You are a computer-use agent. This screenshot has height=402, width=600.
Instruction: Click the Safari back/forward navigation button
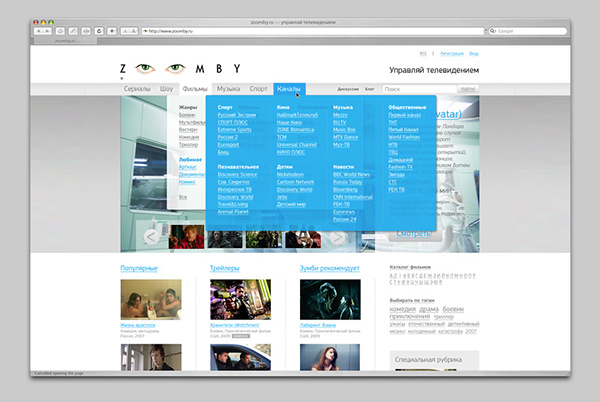point(43,31)
